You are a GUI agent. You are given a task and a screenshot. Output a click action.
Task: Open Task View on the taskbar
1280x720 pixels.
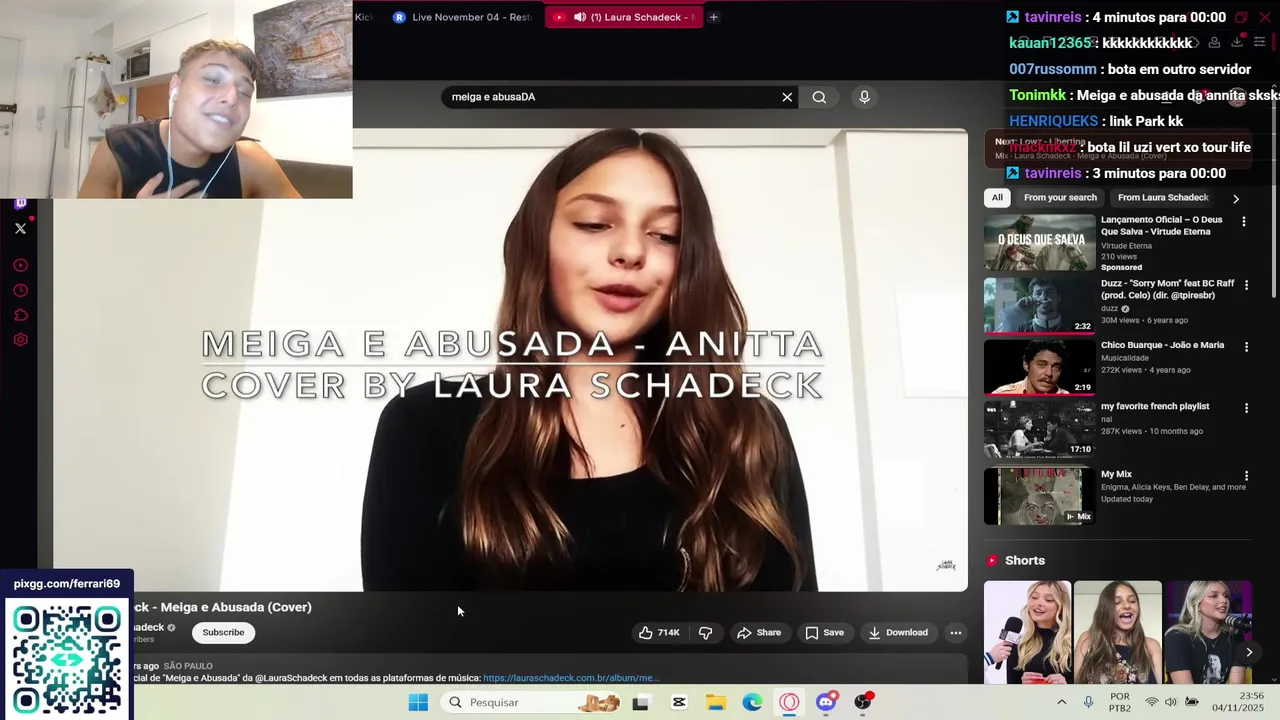(x=641, y=702)
